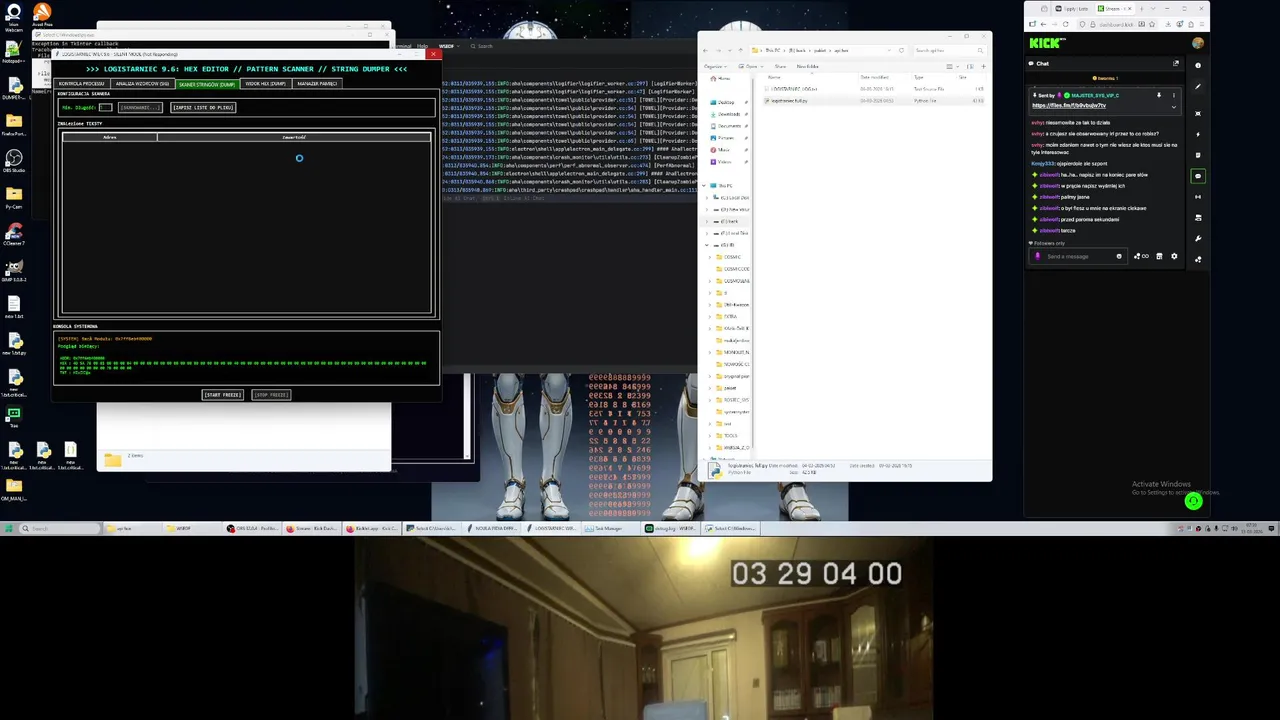
Task: Pop out the Kick chat window
Action: point(1176,63)
